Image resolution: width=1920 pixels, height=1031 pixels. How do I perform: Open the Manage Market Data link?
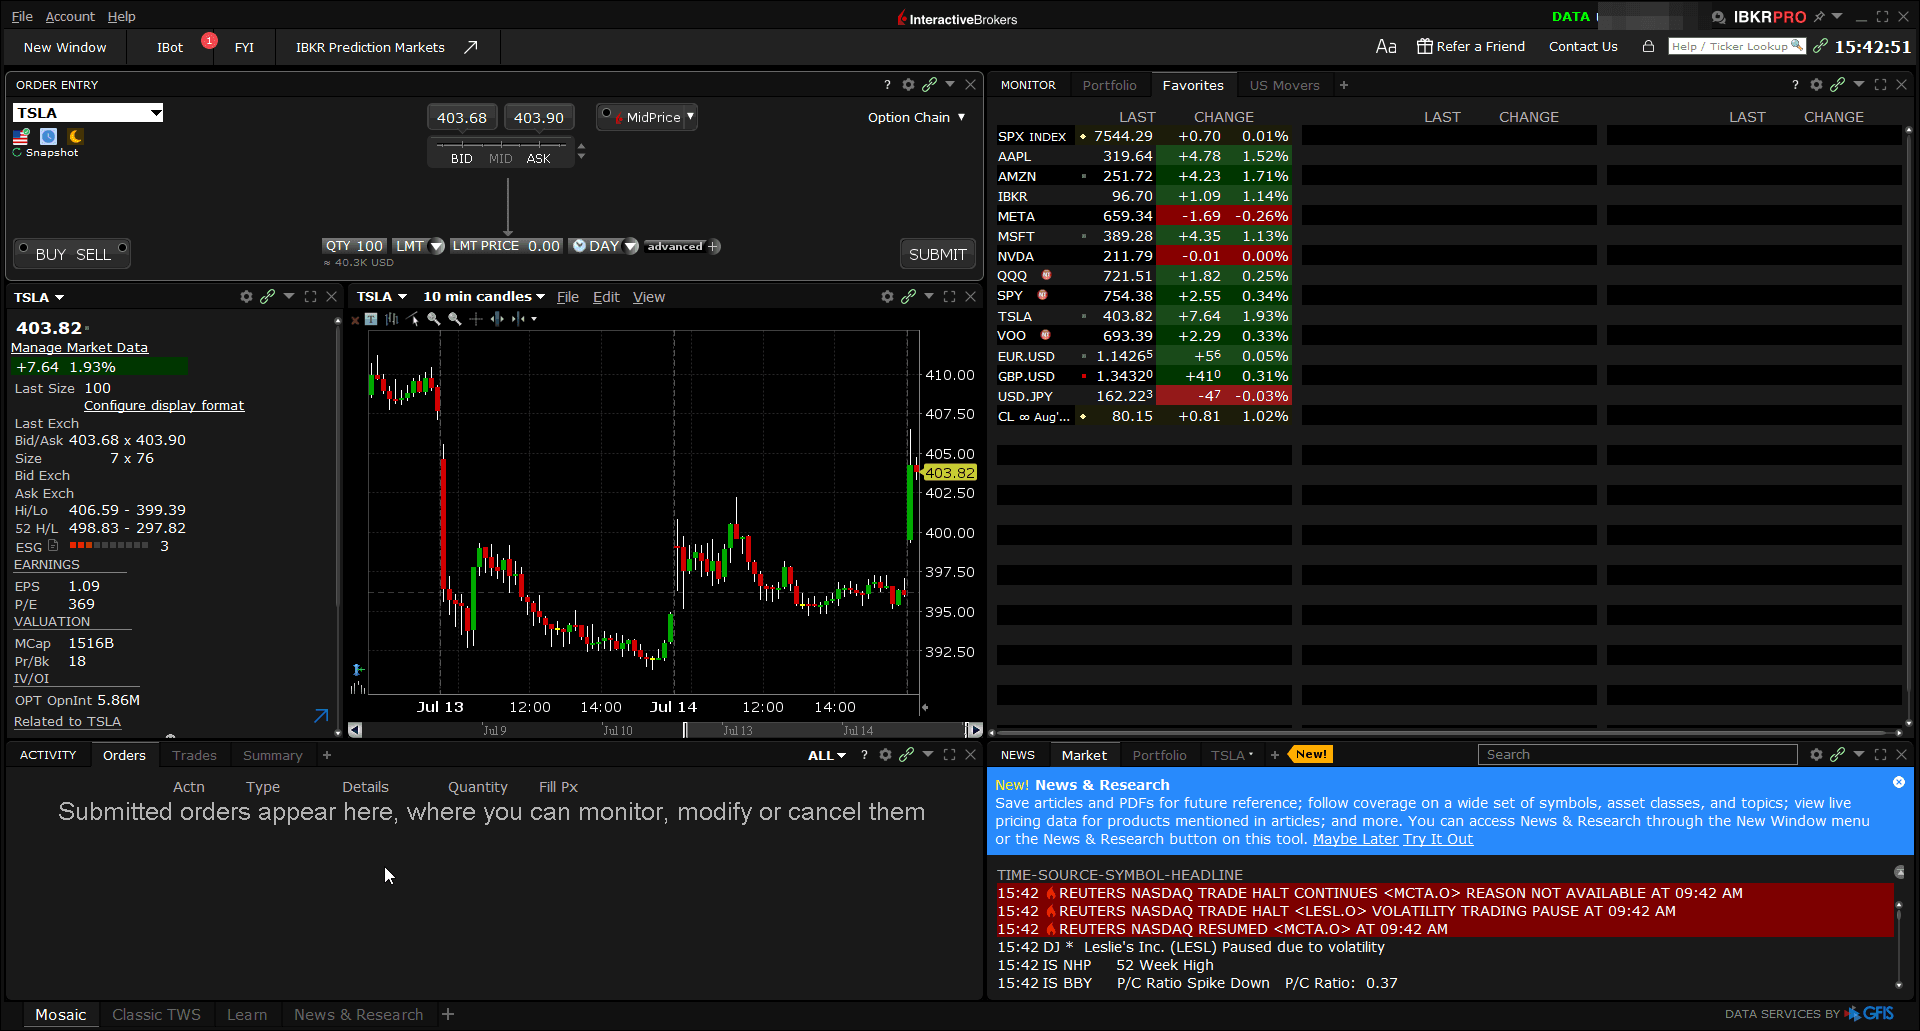click(79, 347)
